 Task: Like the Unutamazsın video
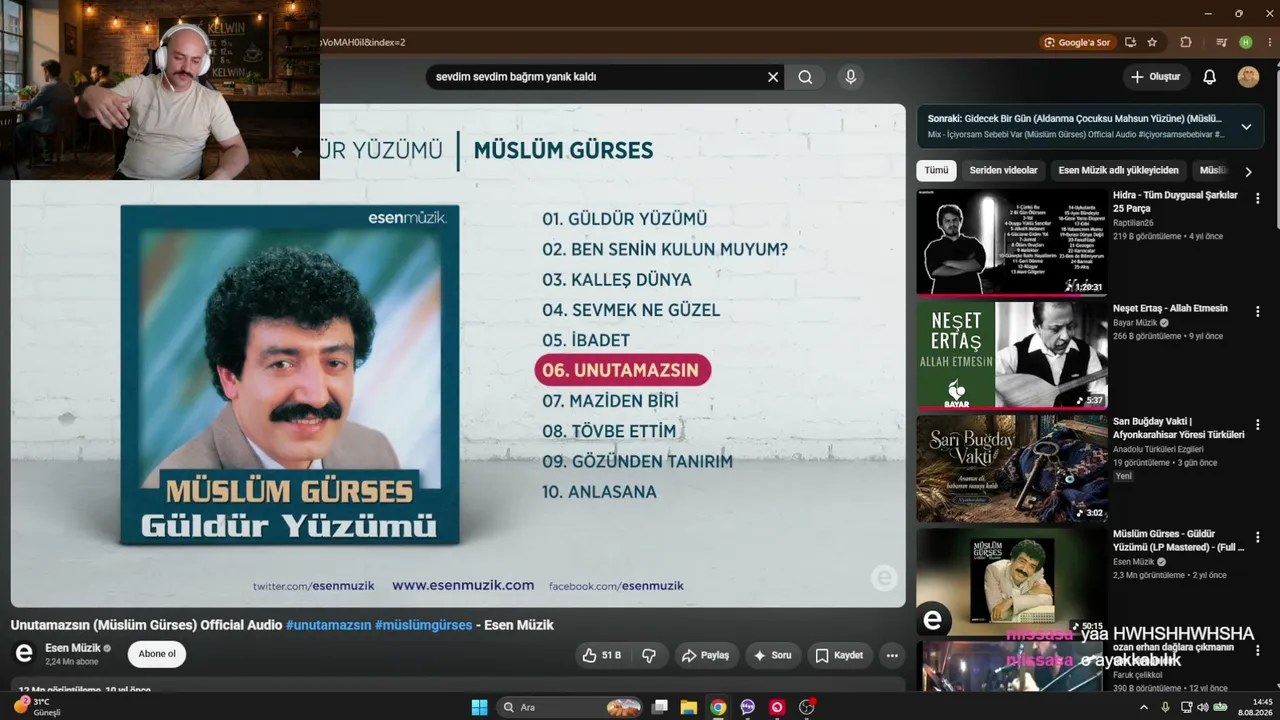point(601,655)
